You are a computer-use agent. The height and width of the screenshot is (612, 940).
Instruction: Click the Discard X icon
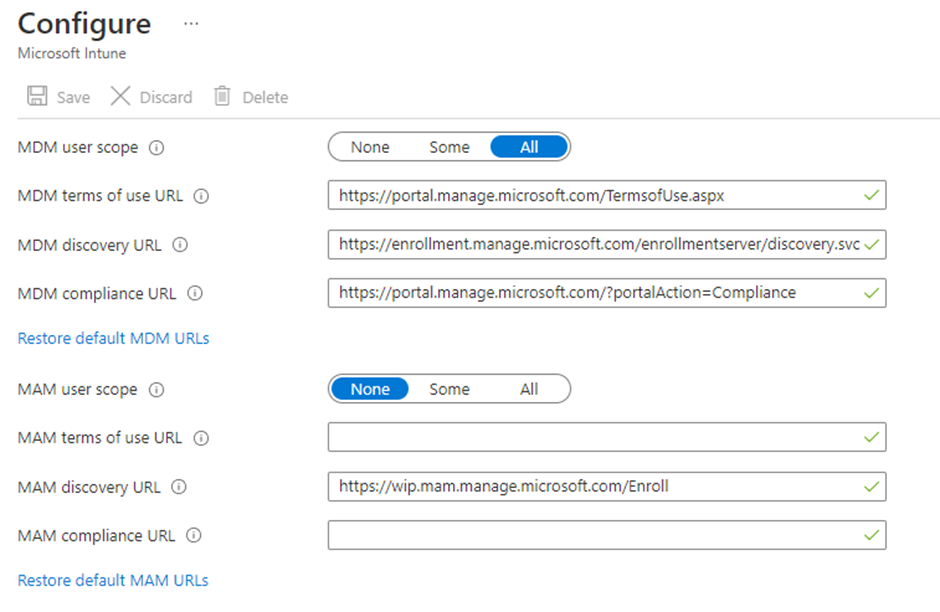point(120,96)
